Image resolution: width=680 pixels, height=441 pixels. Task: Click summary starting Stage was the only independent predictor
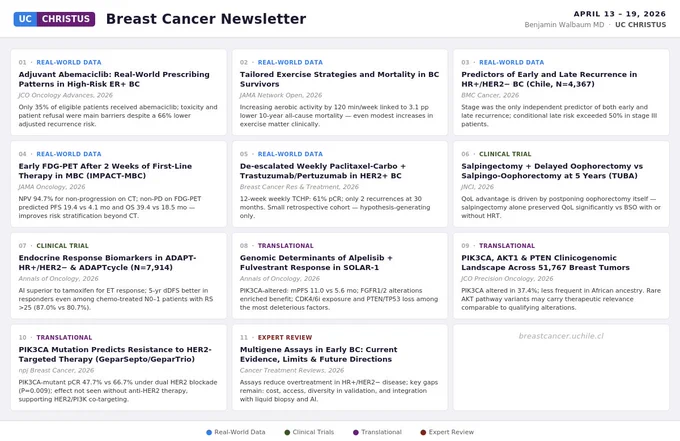559,115
